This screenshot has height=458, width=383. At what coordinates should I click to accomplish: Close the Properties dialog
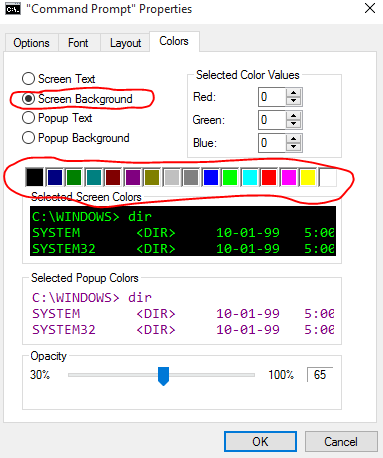pyautogui.click(x=370, y=9)
